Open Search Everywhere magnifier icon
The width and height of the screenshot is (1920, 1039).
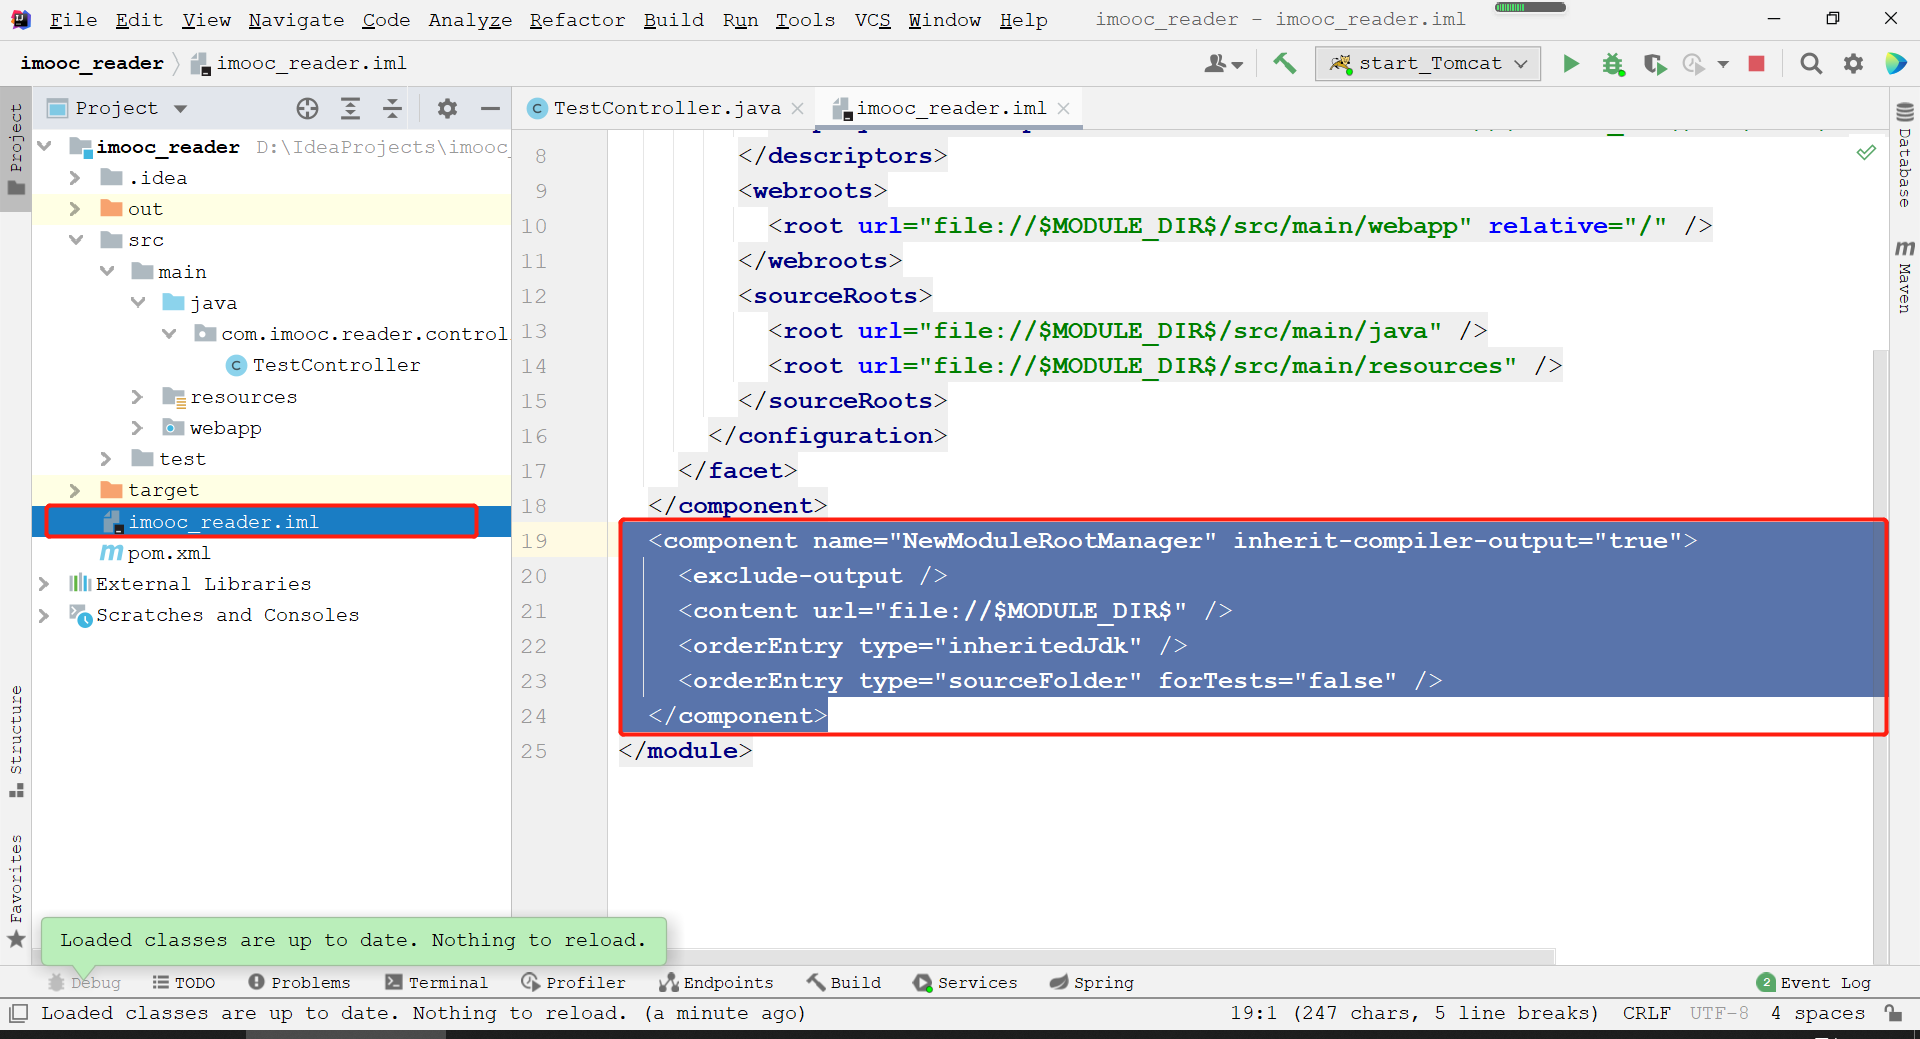[x=1811, y=63]
